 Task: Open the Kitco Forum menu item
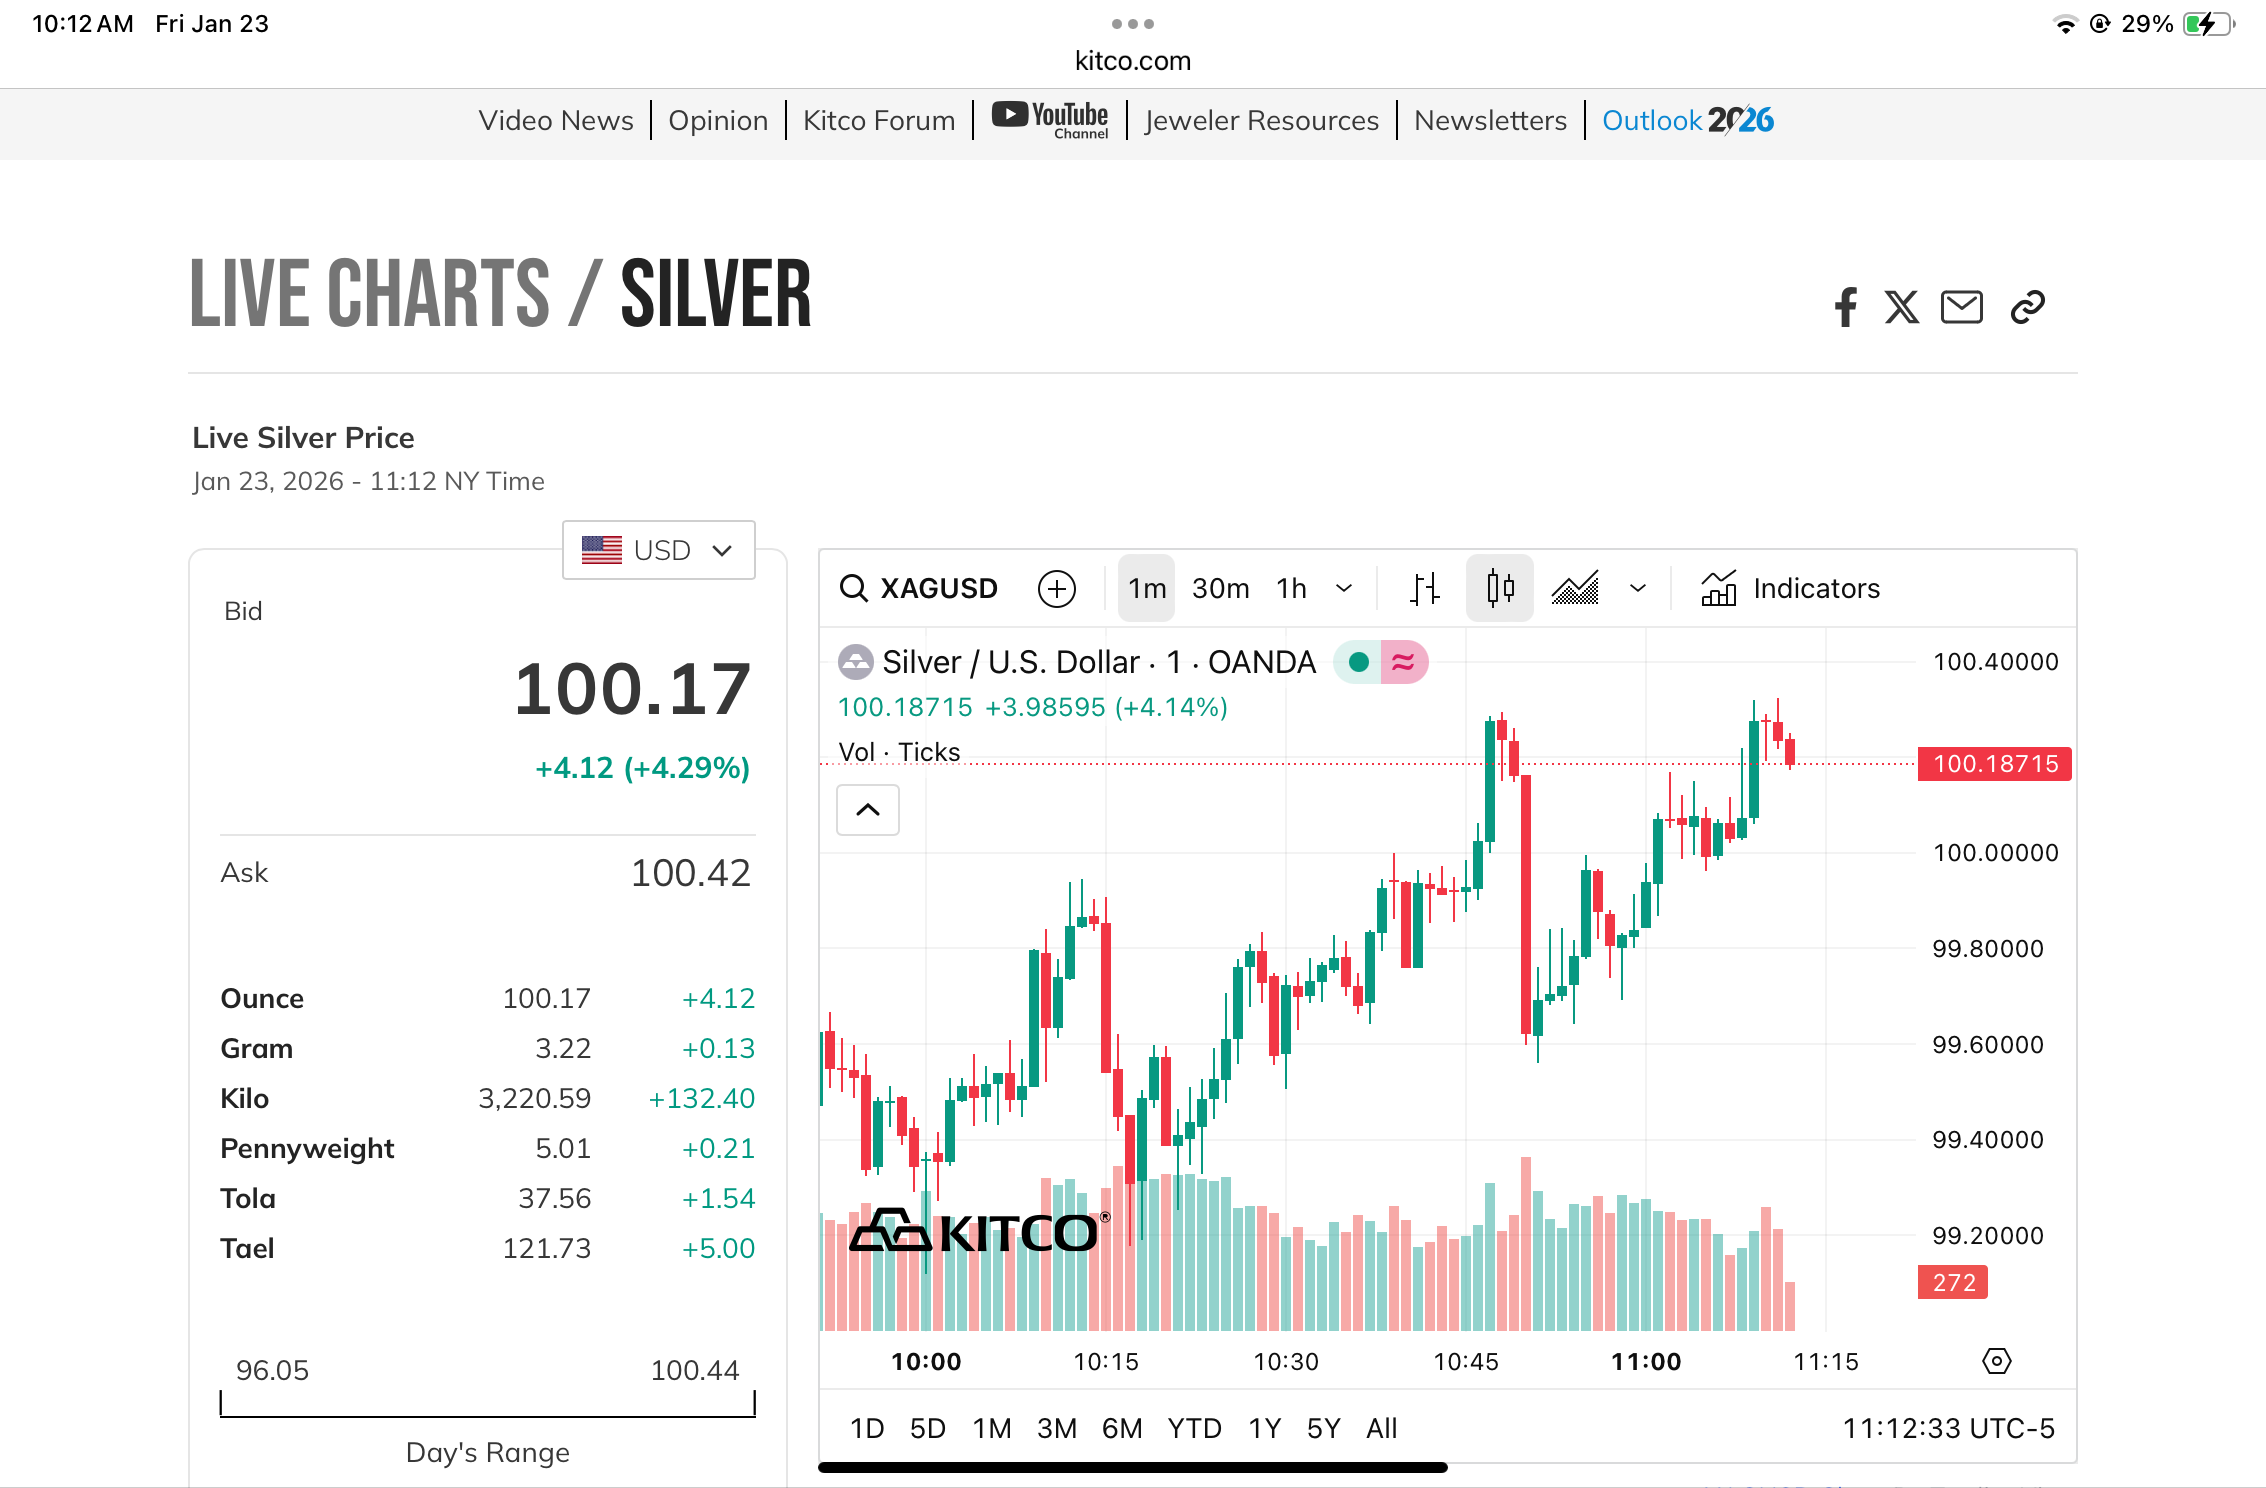click(x=879, y=121)
